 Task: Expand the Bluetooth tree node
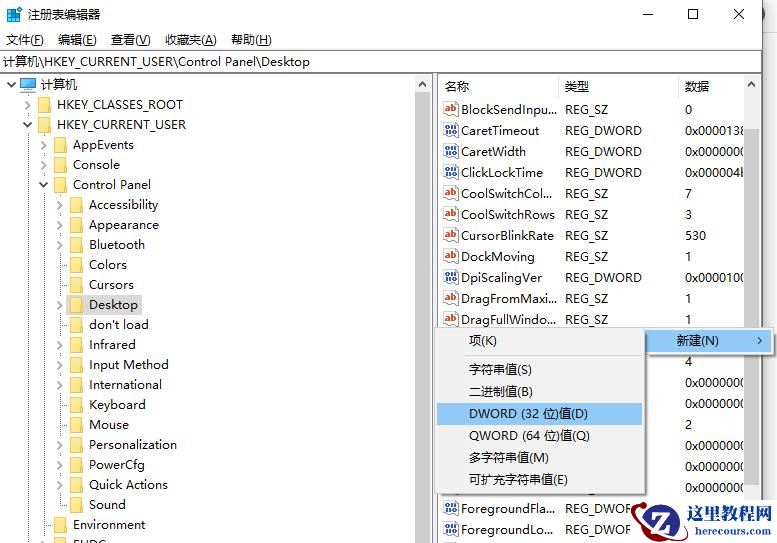tap(59, 245)
